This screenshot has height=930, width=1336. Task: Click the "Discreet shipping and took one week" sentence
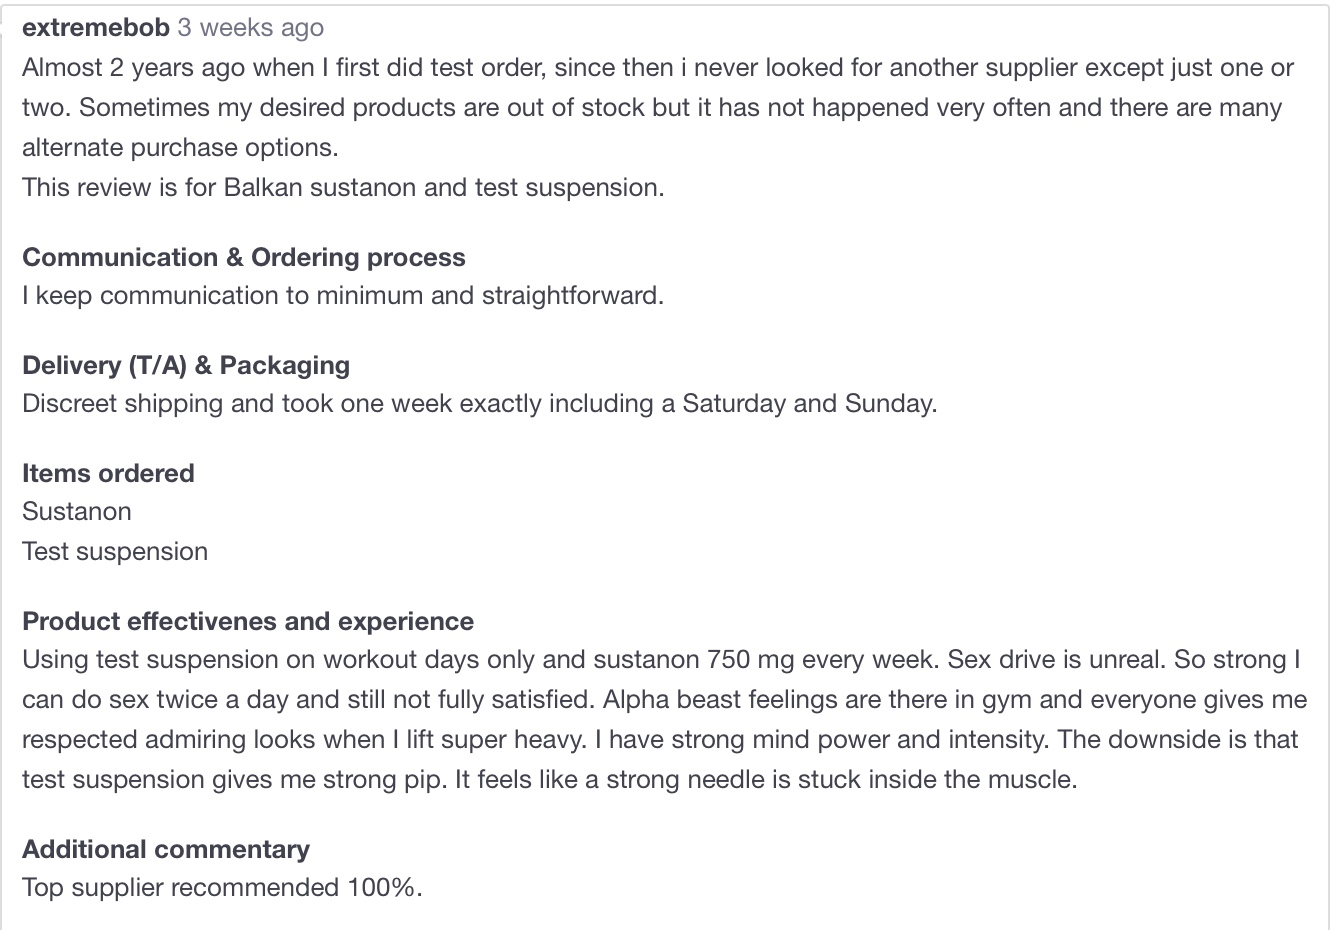click(x=480, y=403)
